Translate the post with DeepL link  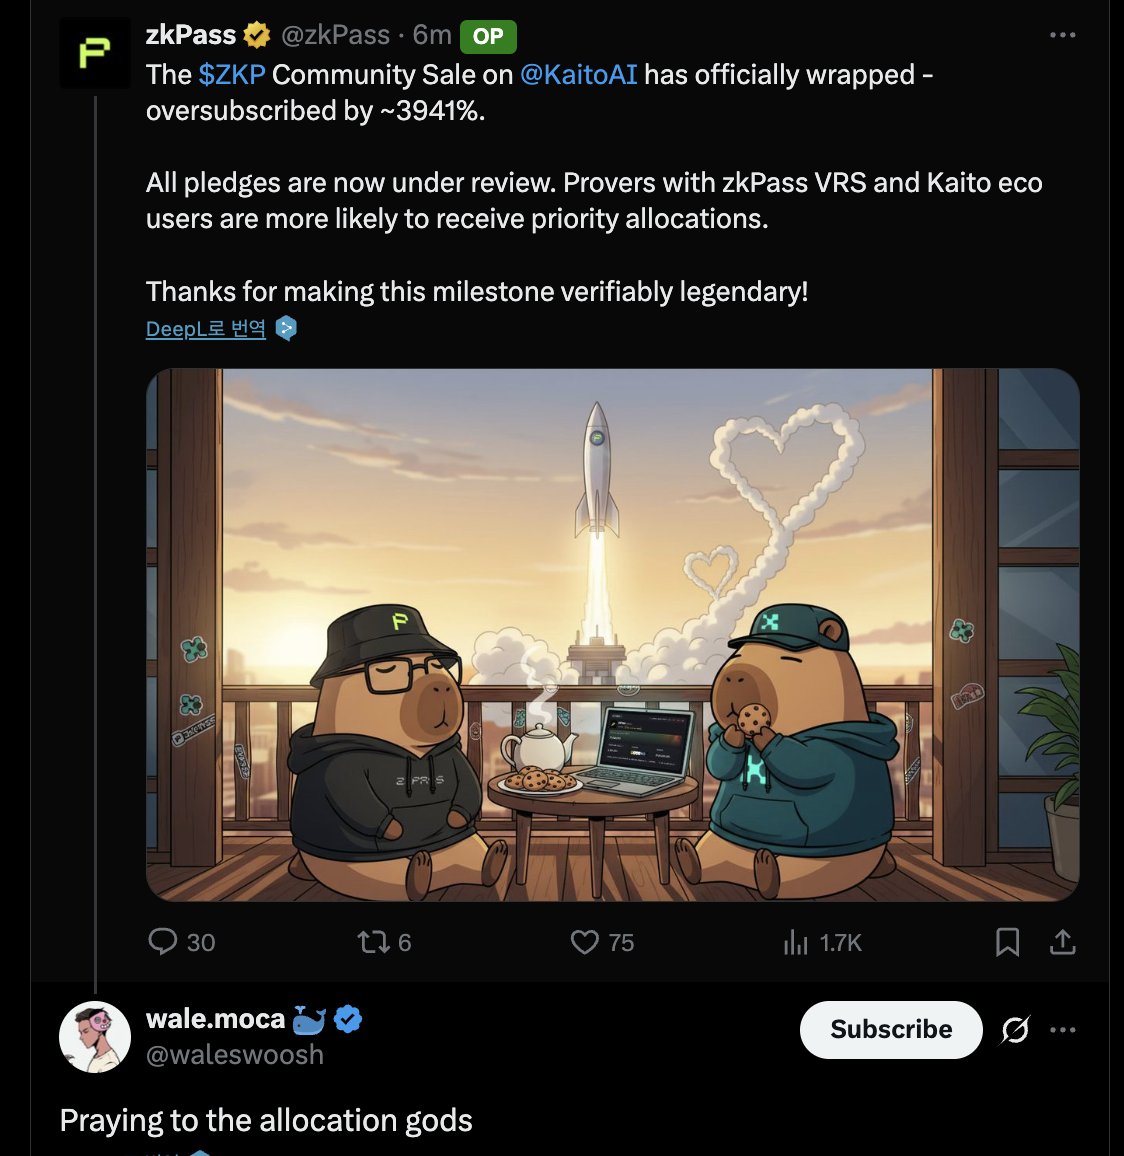coord(206,329)
